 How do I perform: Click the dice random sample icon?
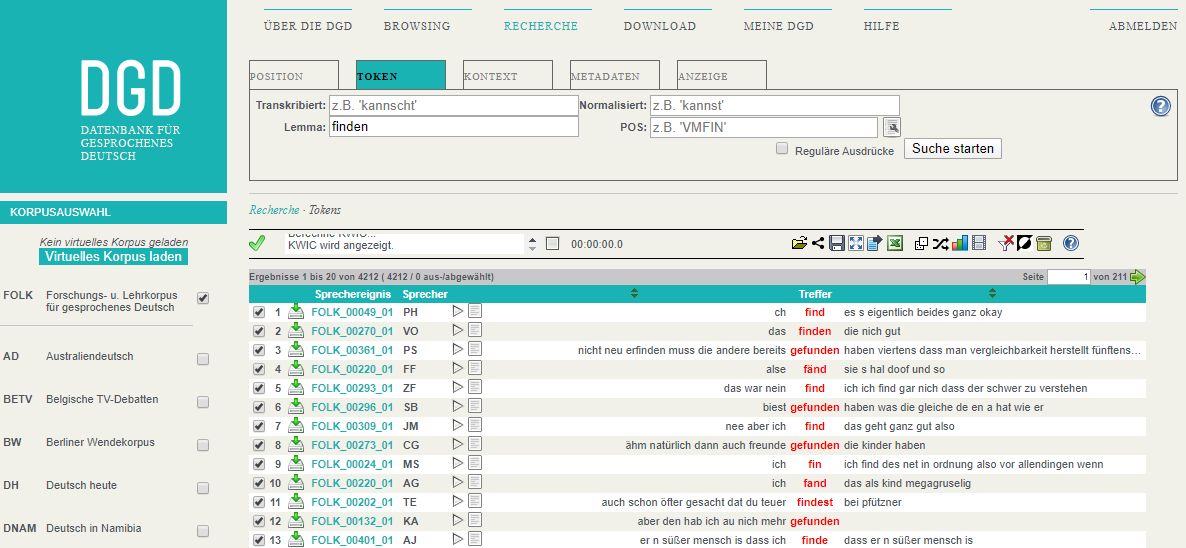[921, 243]
